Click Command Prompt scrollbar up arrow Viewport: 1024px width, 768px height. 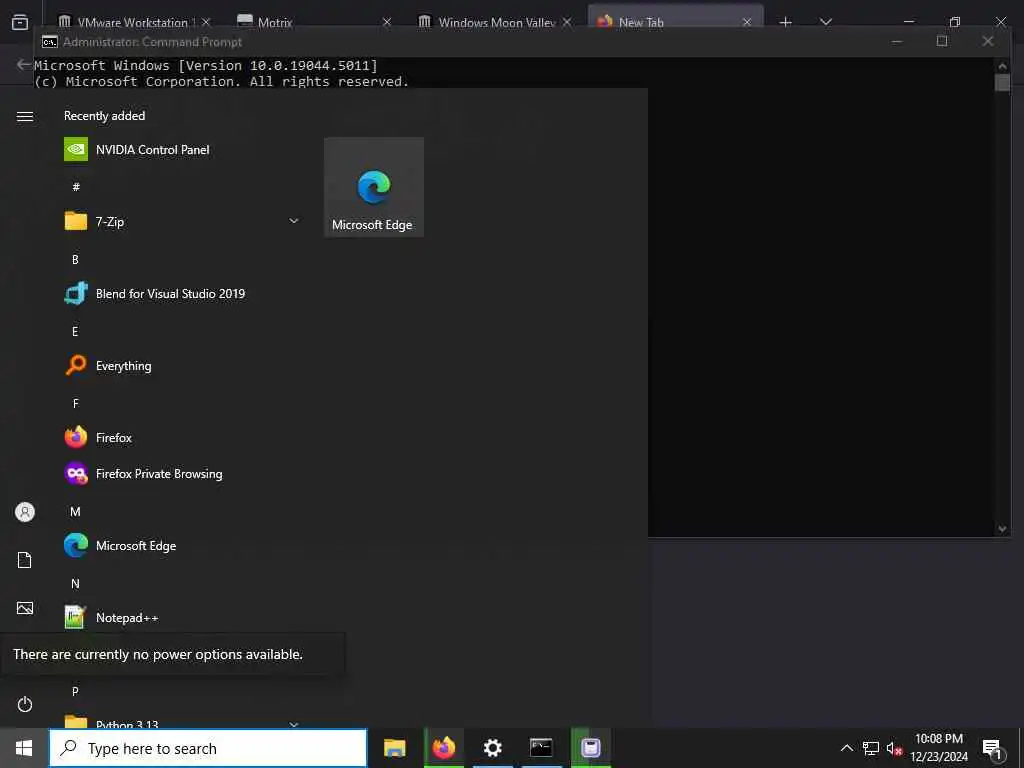(1002, 65)
